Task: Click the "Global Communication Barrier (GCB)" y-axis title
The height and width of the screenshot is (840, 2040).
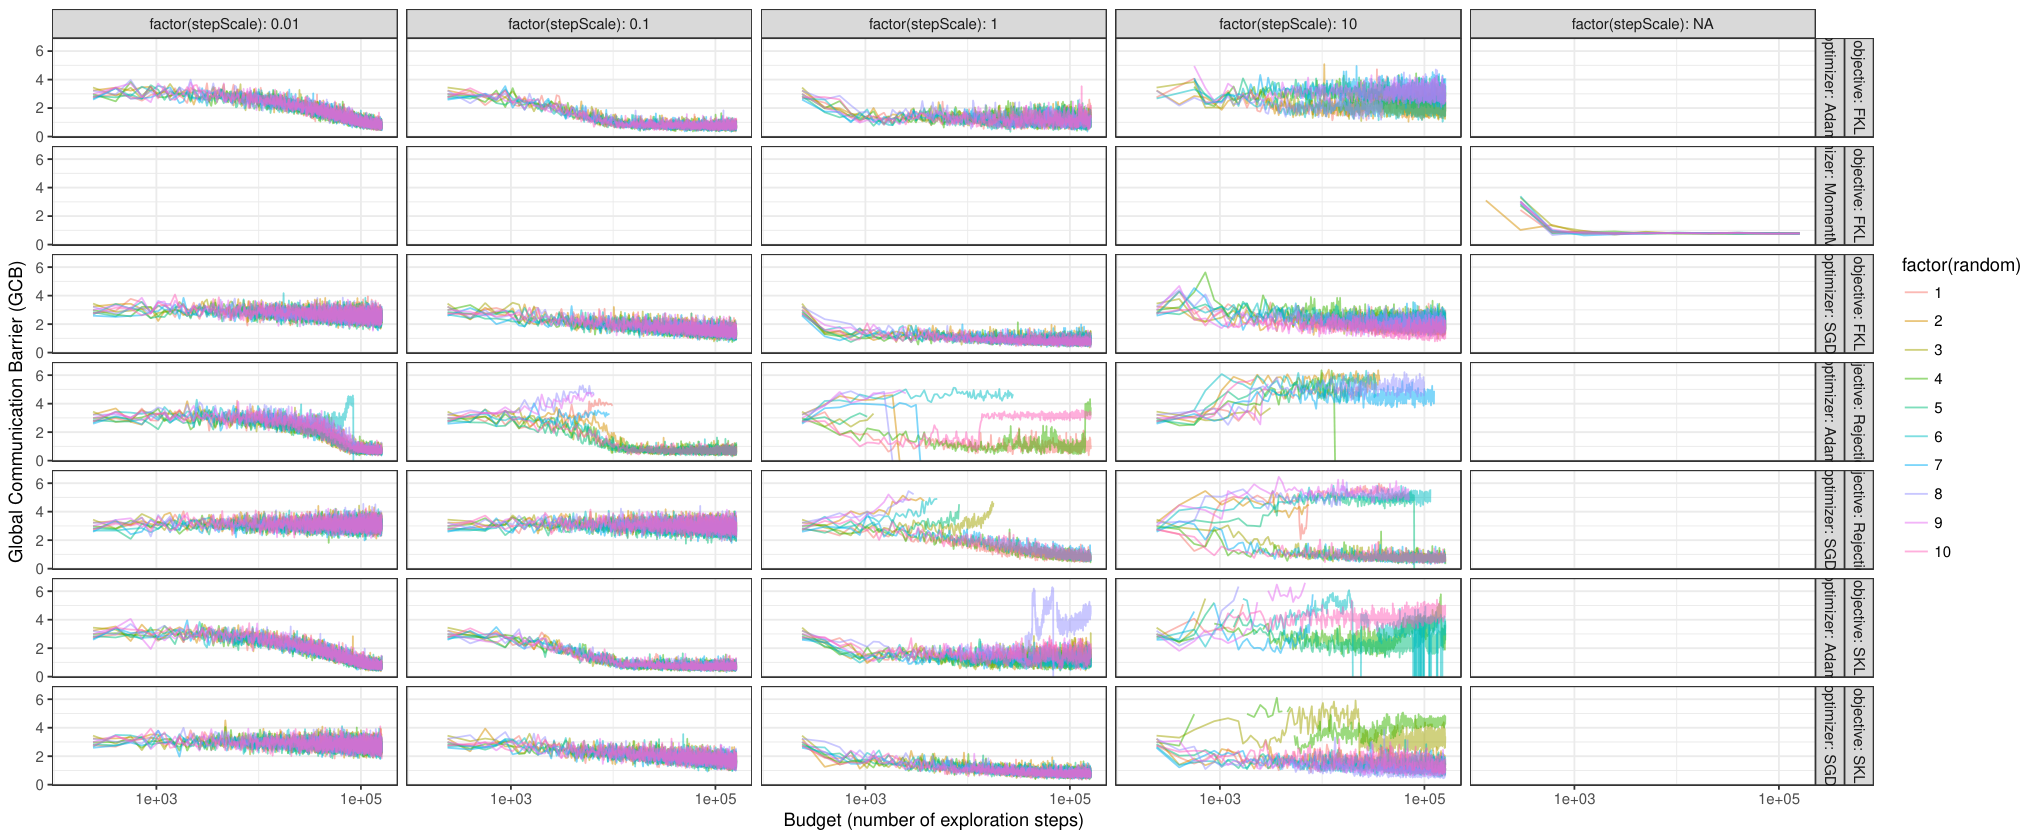Action: point(16,411)
